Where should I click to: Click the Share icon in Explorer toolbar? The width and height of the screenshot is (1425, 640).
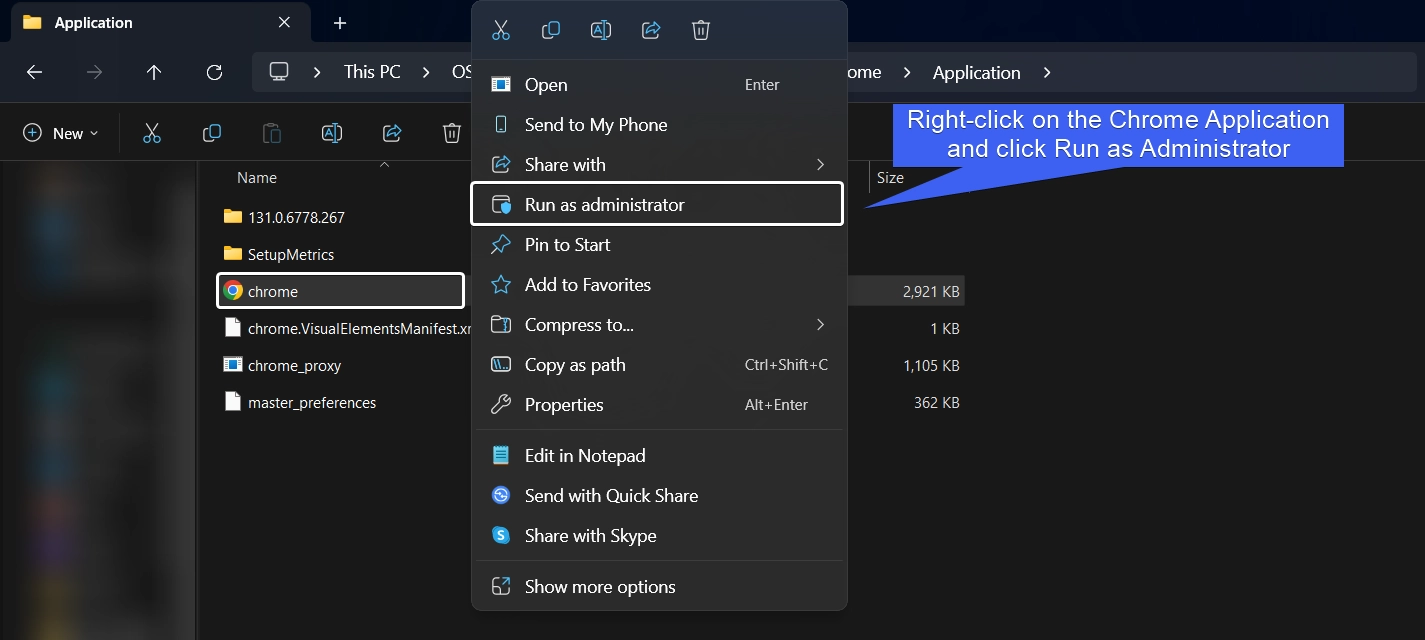pyautogui.click(x=392, y=133)
